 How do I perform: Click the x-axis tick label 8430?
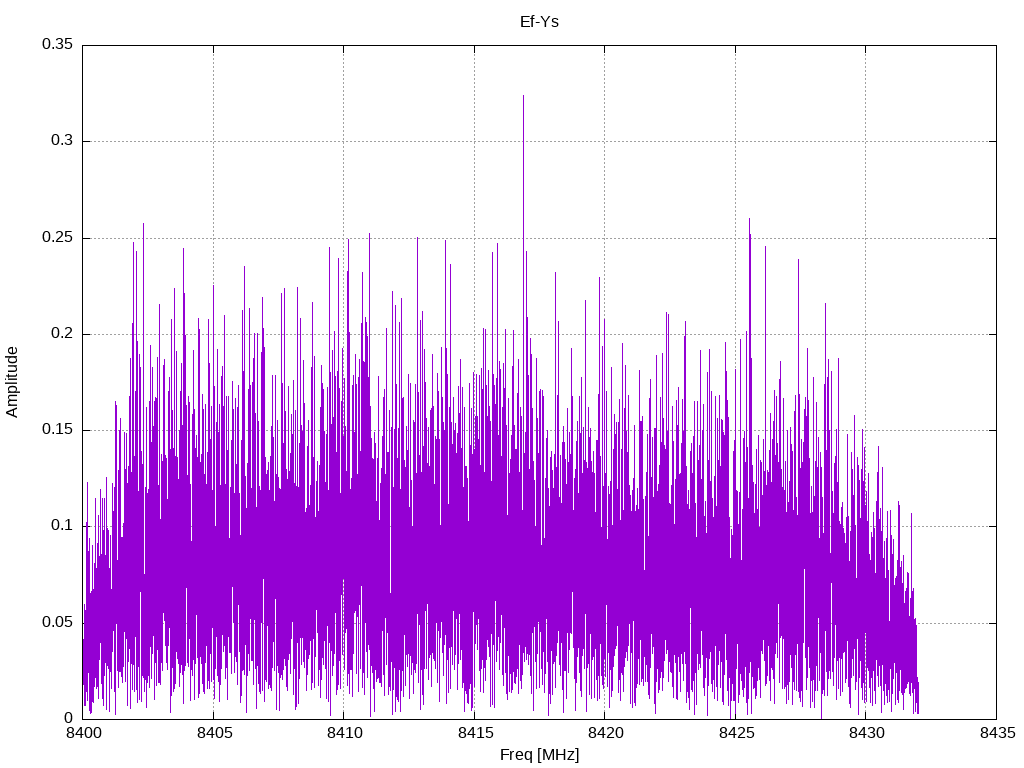point(866,733)
